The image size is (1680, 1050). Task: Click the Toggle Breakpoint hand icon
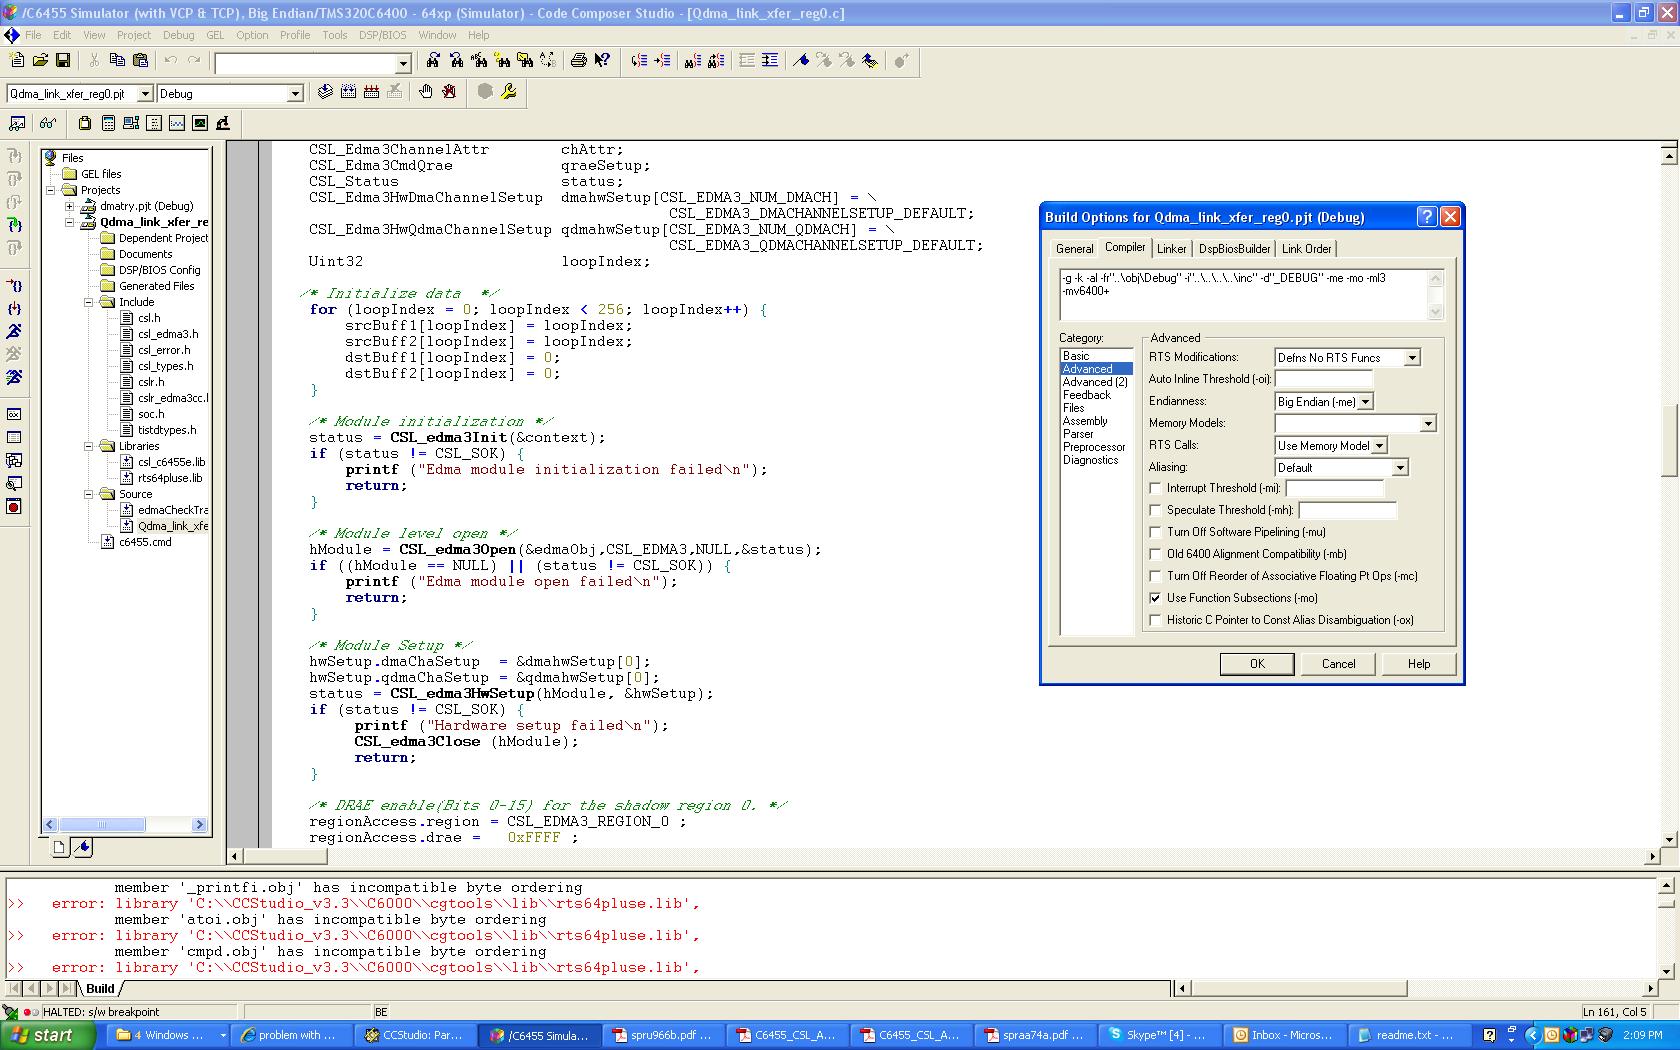click(426, 92)
